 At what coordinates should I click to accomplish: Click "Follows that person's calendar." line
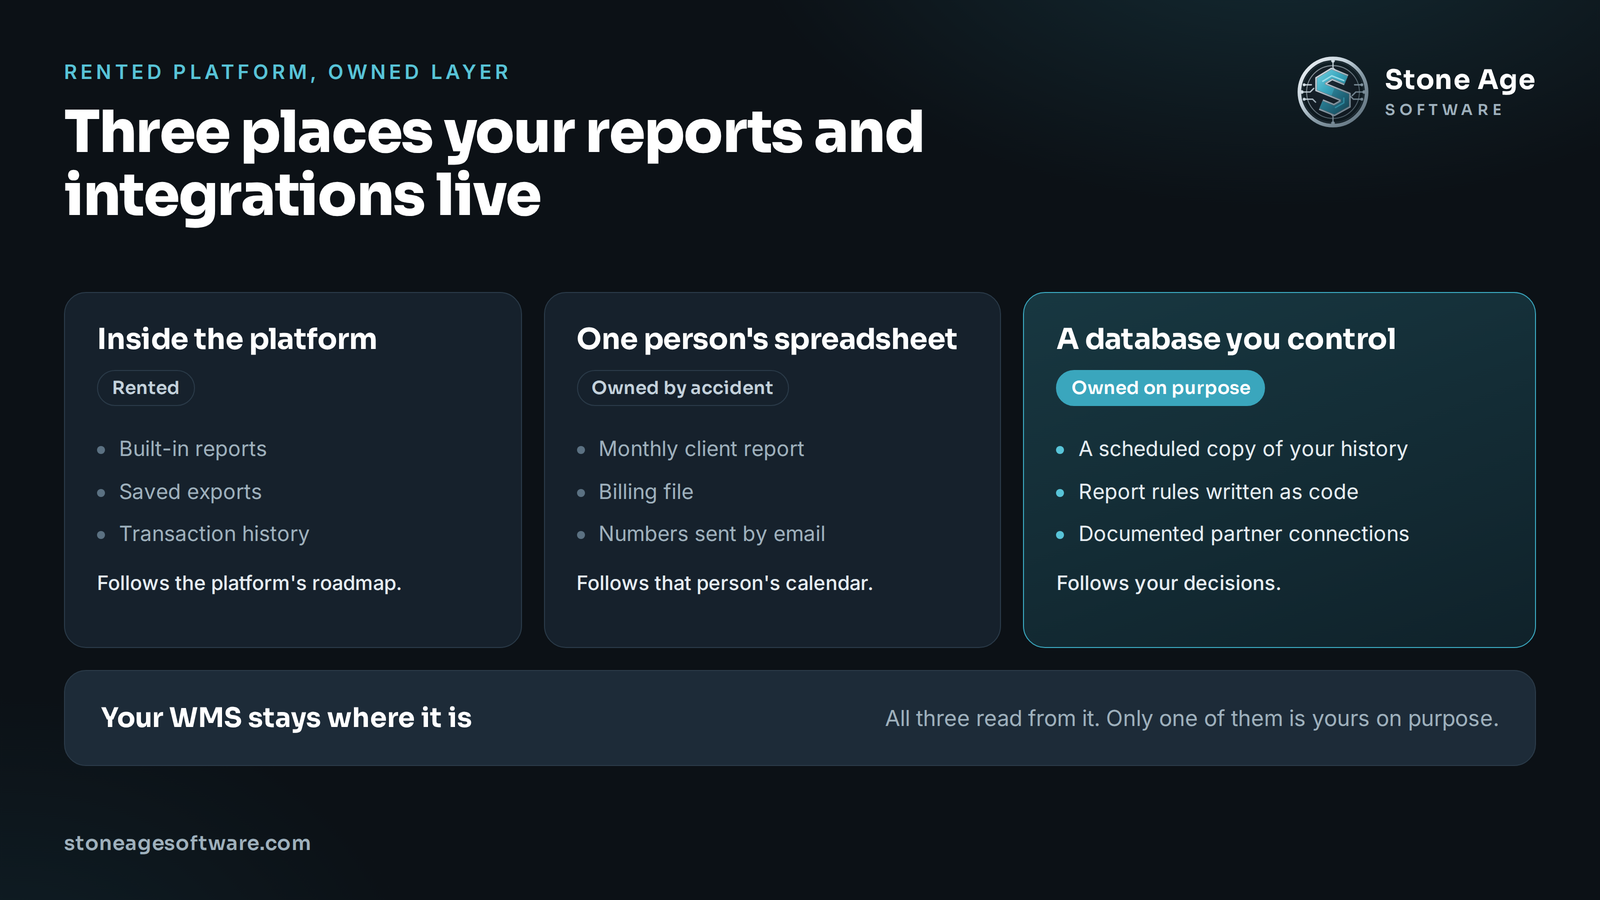725,583
